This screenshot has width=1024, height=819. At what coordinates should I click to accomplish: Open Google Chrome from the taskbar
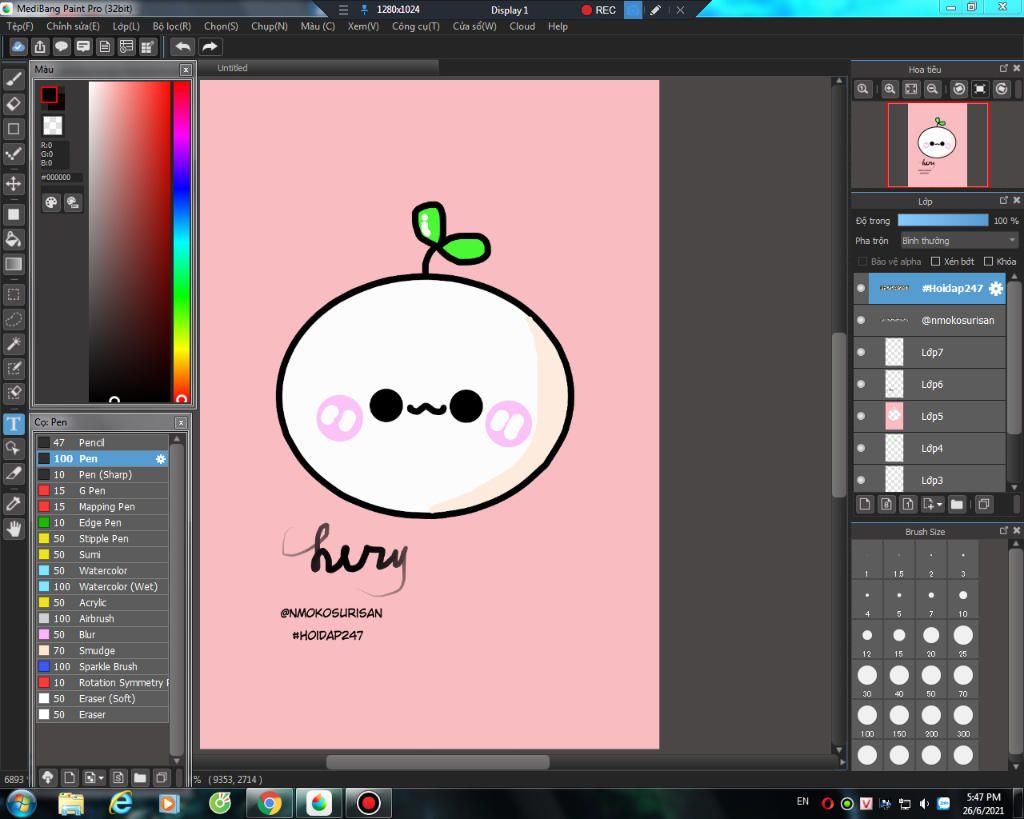(269, 803)
